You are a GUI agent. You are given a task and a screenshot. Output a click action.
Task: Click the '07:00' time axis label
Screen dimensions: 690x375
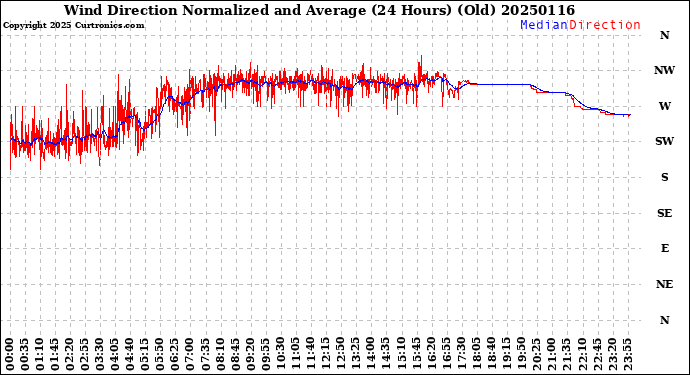pyautogui.click(x=189, y=354)
